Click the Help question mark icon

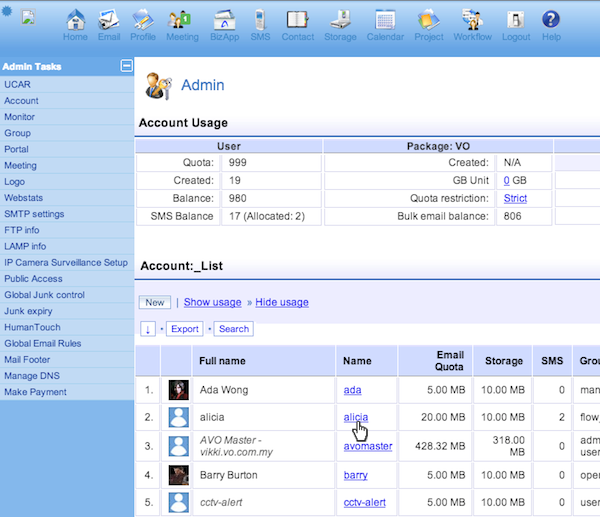551,20
